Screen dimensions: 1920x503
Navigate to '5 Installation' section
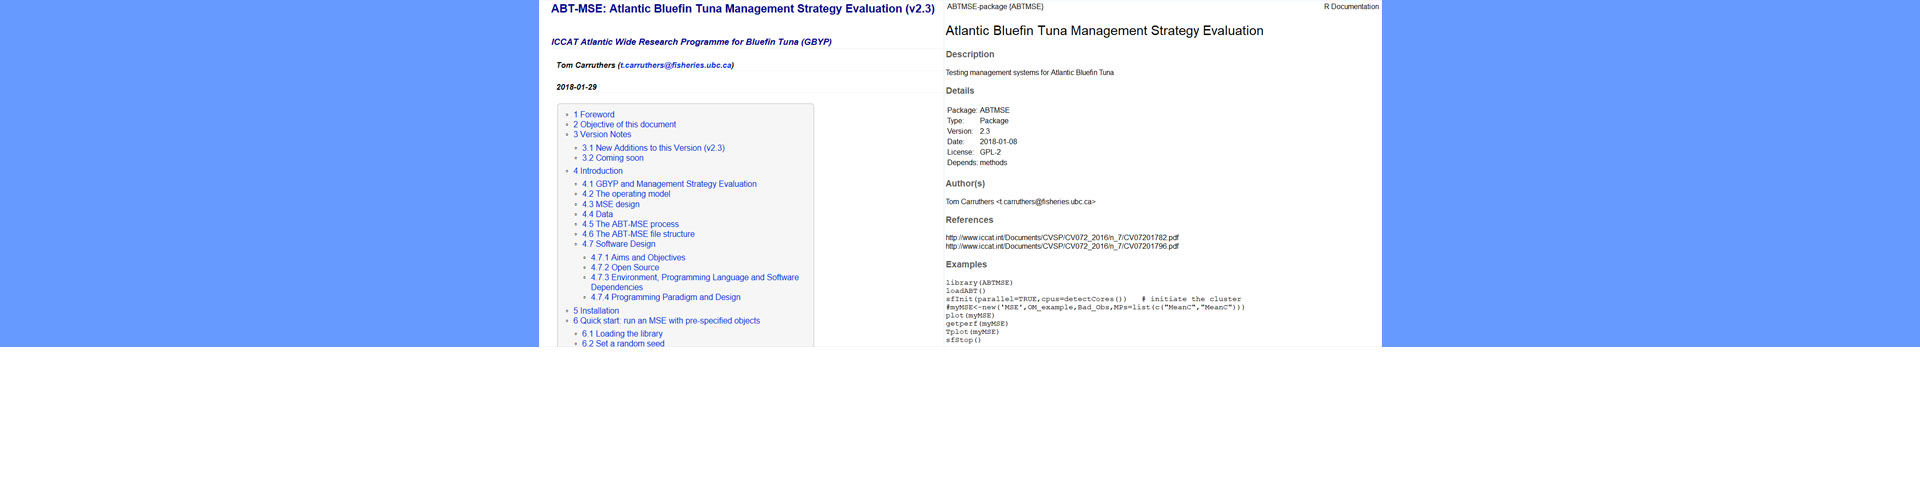click(596, 311)
